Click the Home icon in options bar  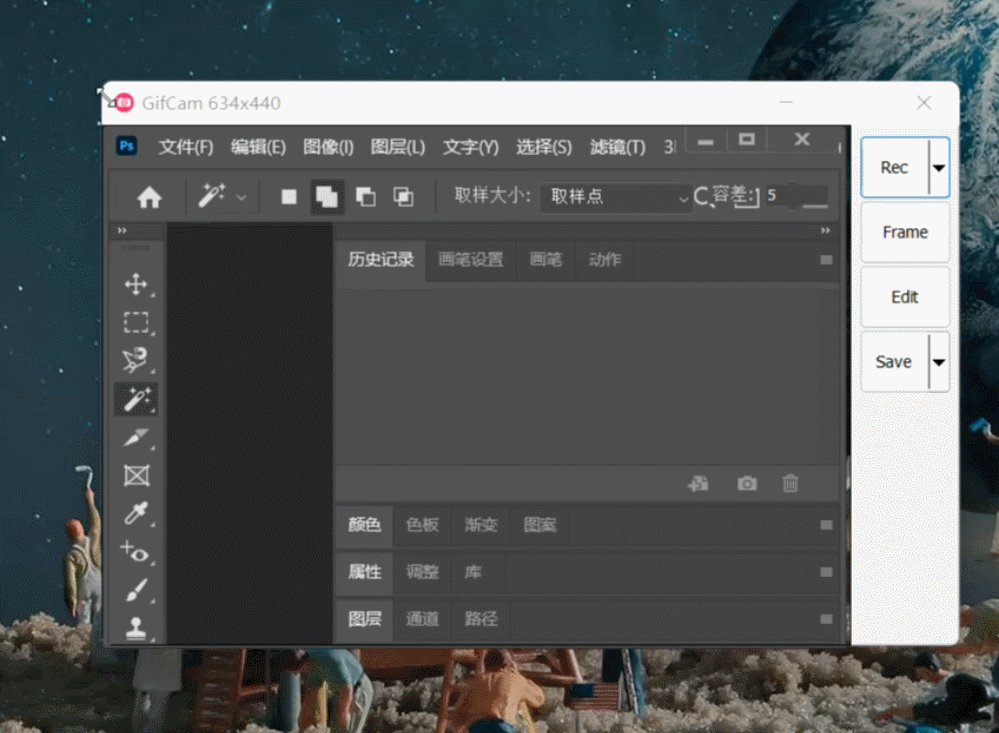[x=147, y=197]
